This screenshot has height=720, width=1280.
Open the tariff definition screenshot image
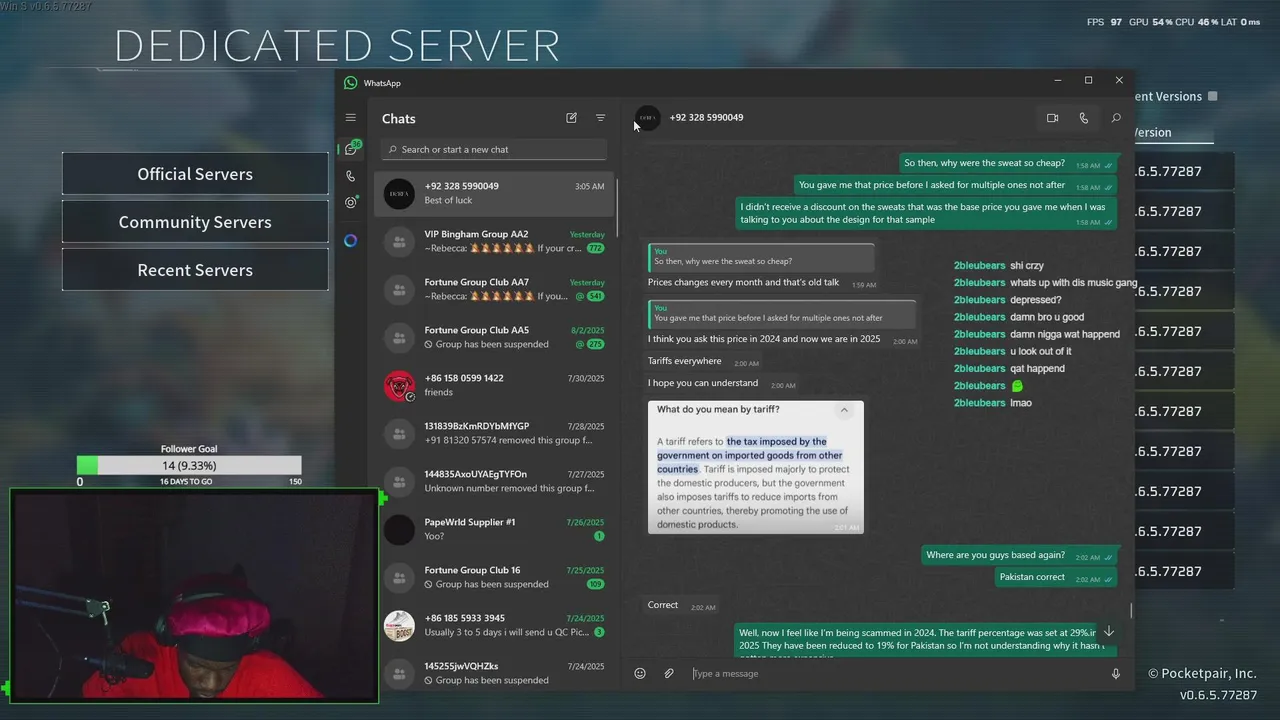pyautogui.click(x=755, y=467)
